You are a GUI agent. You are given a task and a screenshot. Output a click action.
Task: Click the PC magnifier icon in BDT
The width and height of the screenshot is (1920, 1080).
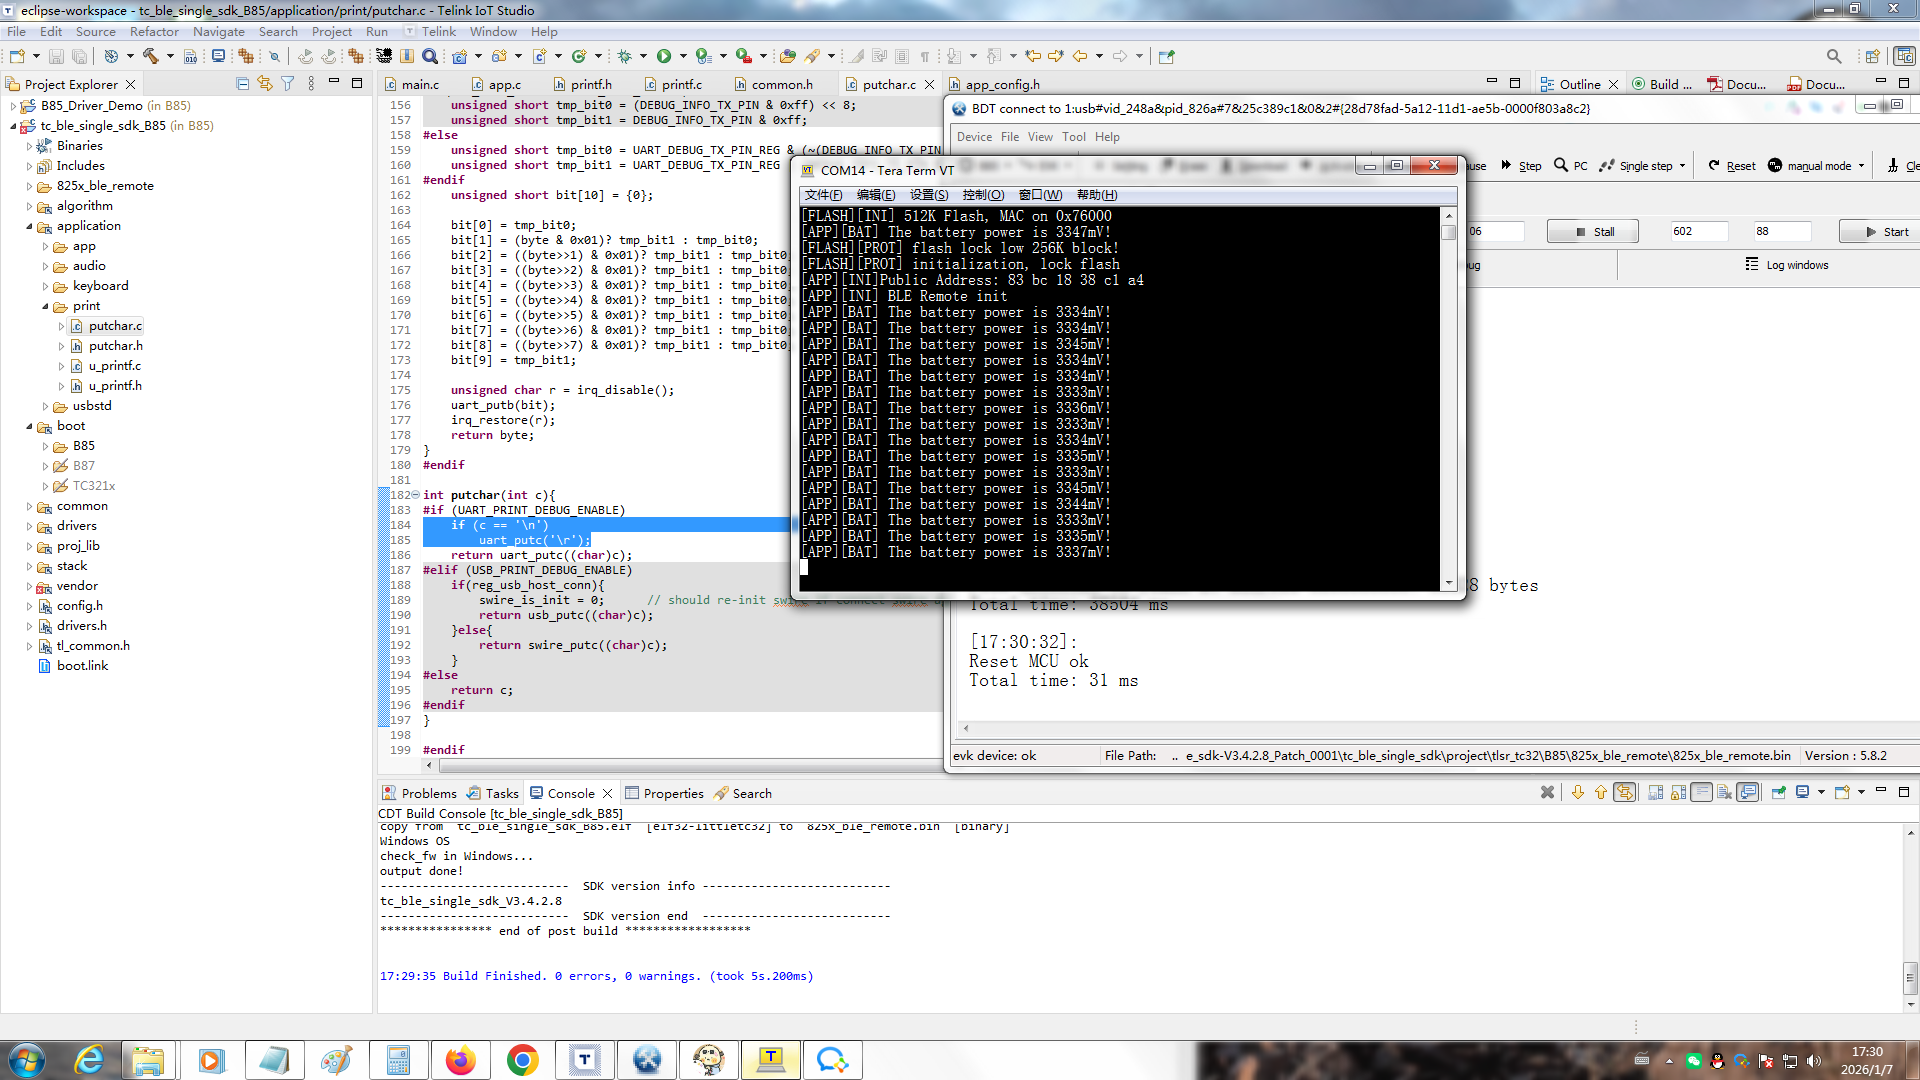[1562, 166]
